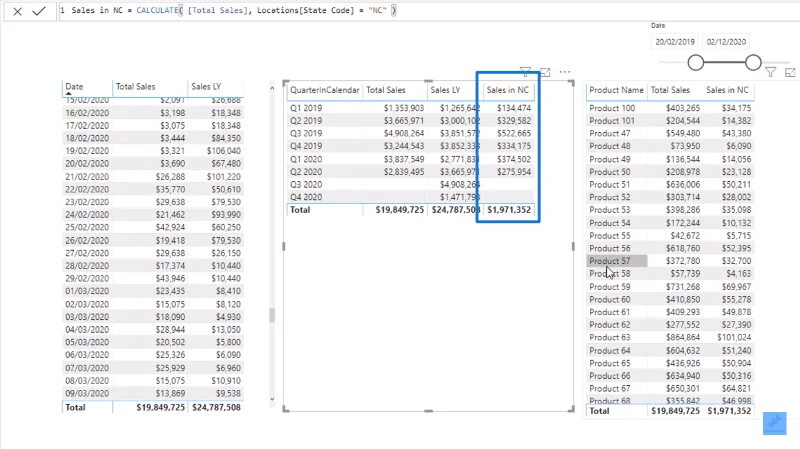This screenshot has width=800, height=449.
Task: Click the $24,787,508 total in date table
Action: tap(216, 407)
